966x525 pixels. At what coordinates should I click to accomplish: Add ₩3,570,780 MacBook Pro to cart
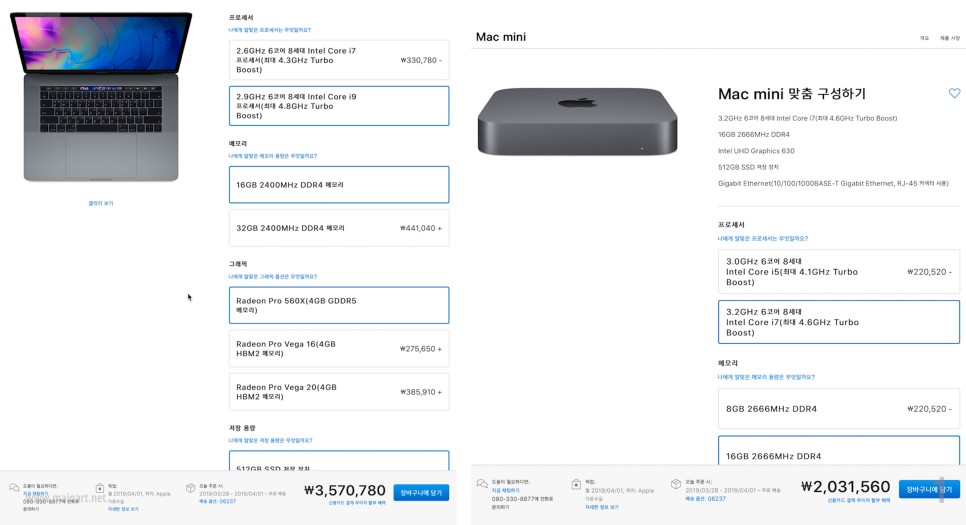click(421, 492)
